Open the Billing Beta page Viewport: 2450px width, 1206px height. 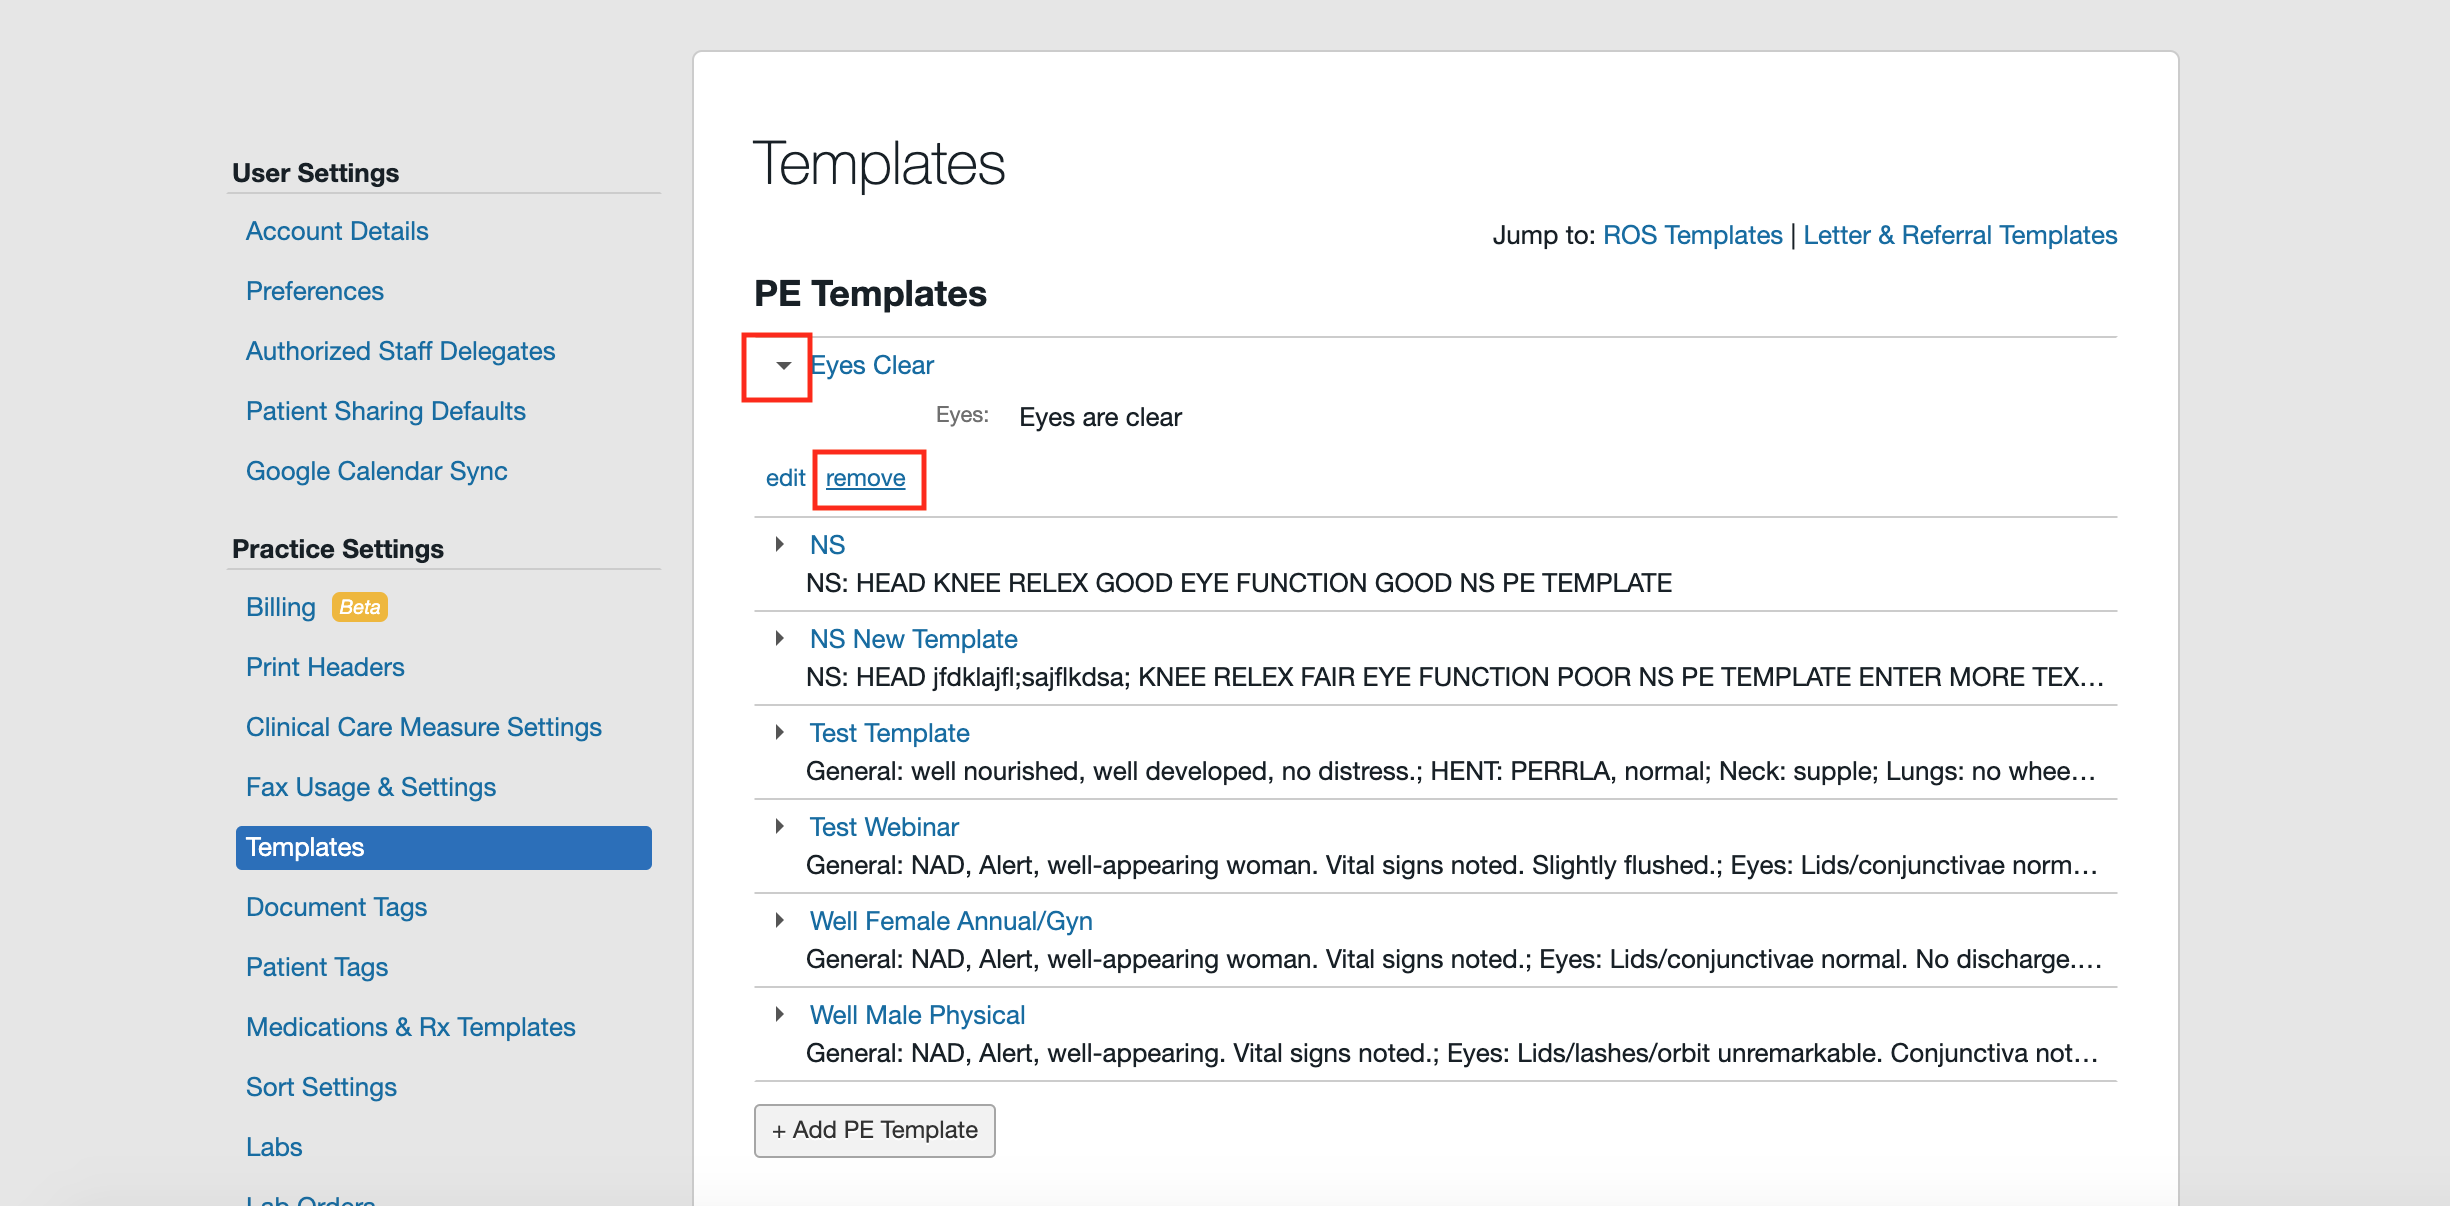click(280, 606)
